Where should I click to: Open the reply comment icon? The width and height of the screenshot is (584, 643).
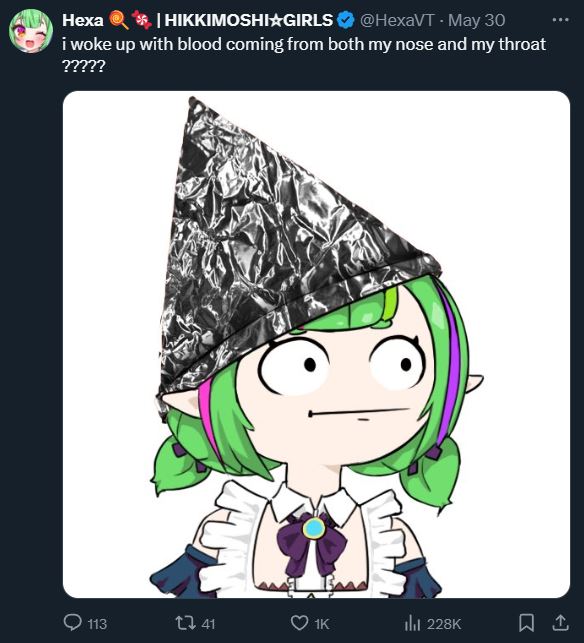73,623
